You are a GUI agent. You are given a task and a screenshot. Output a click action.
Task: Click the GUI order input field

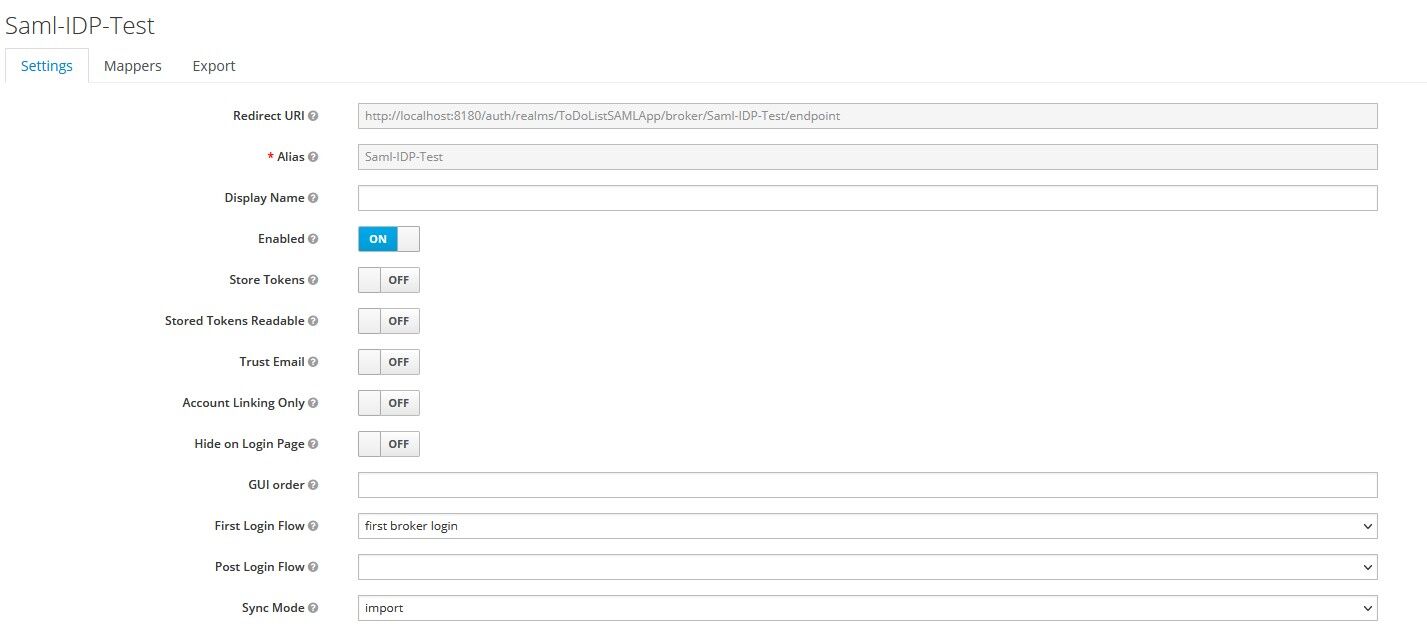pos(866,485)
